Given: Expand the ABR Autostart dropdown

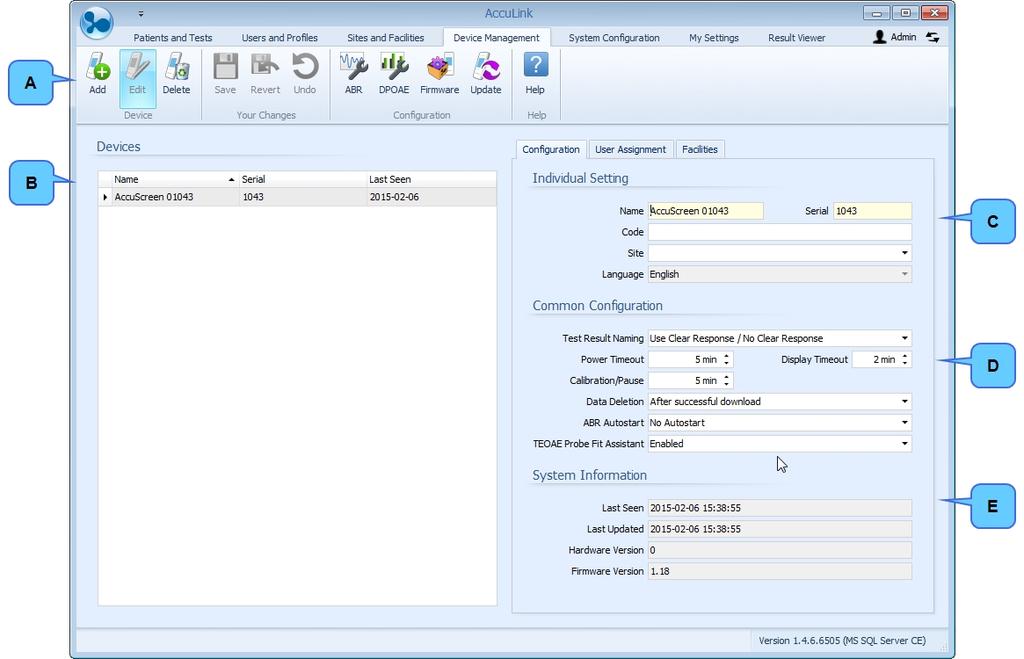Looking at the screenshot, I should (904, 423).
